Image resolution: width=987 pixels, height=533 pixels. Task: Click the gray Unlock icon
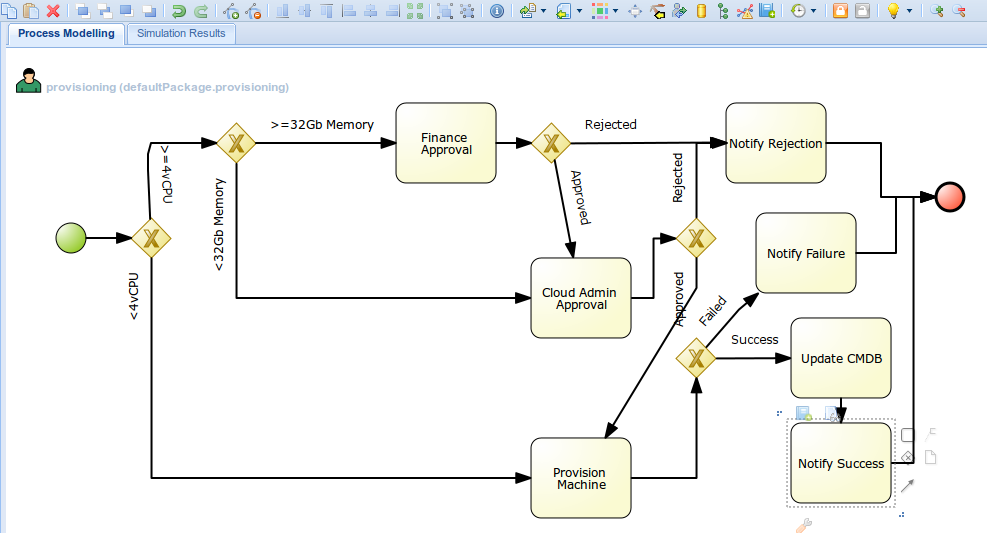coord(862,10)
